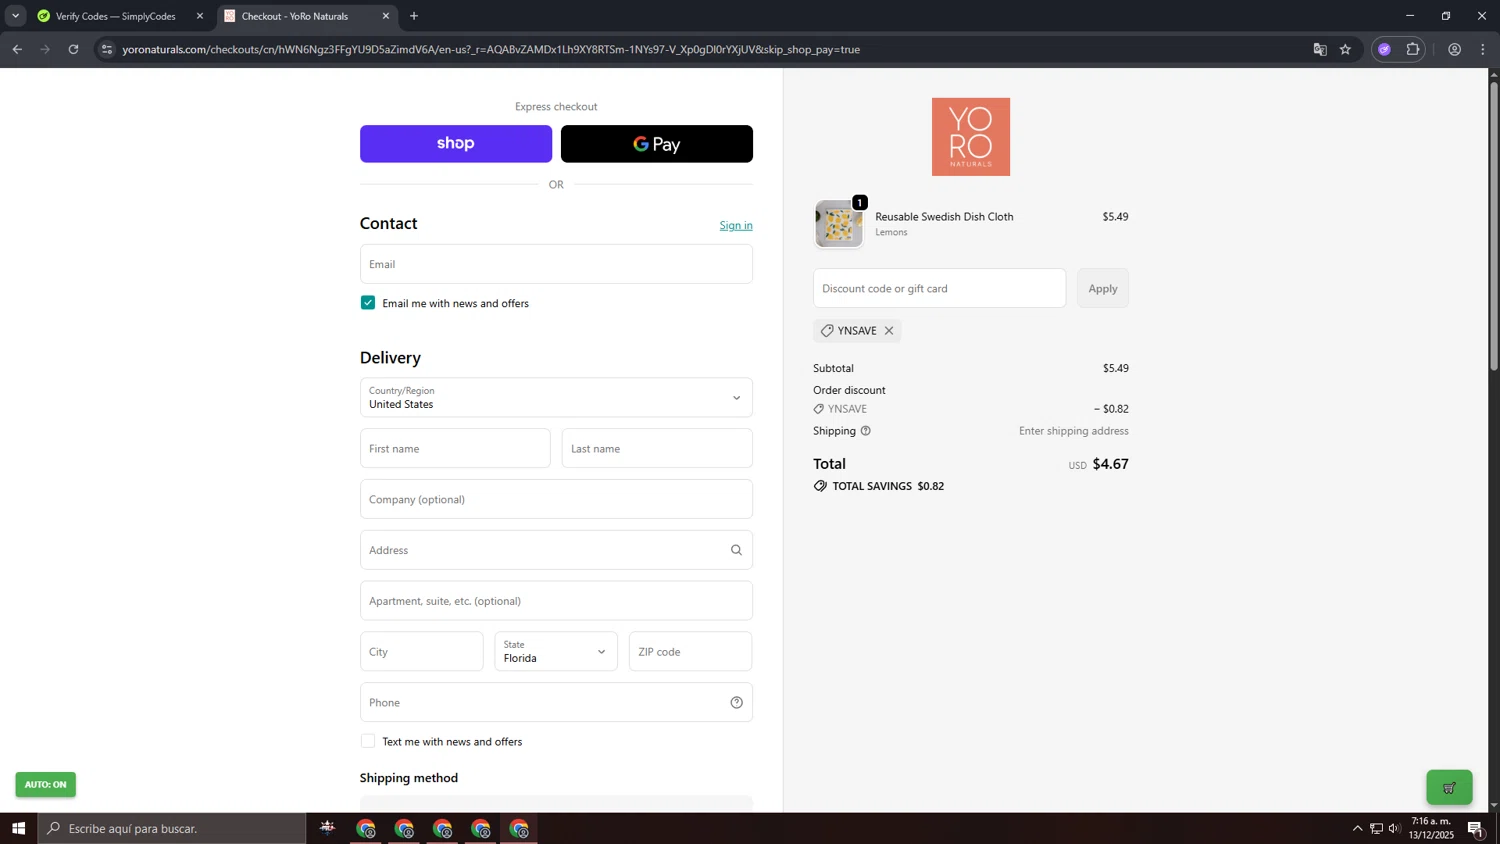Viewport: 1500px width, 844px height.
Task: Open the Extensions puzzle icon
Action: (1413, 49)
